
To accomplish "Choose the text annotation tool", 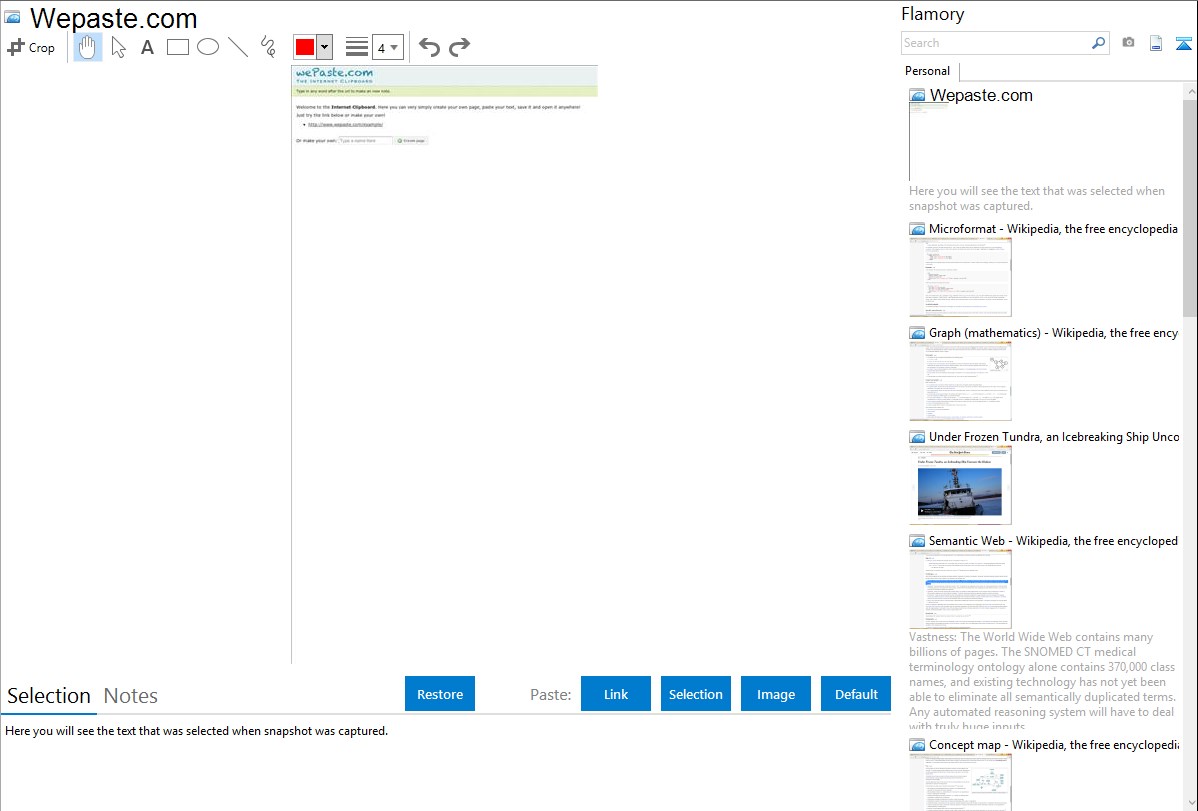I will coord(147,47).
